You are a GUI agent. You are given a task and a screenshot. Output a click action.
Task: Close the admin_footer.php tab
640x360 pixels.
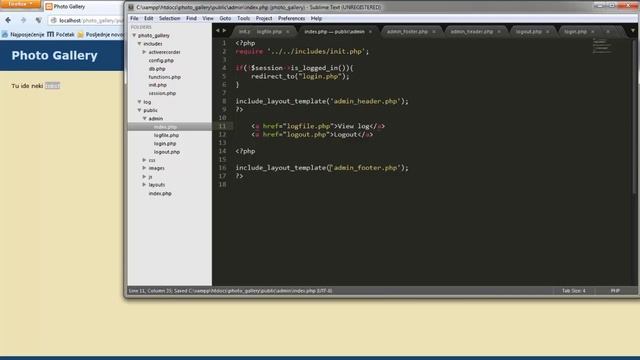pos(434,32)
